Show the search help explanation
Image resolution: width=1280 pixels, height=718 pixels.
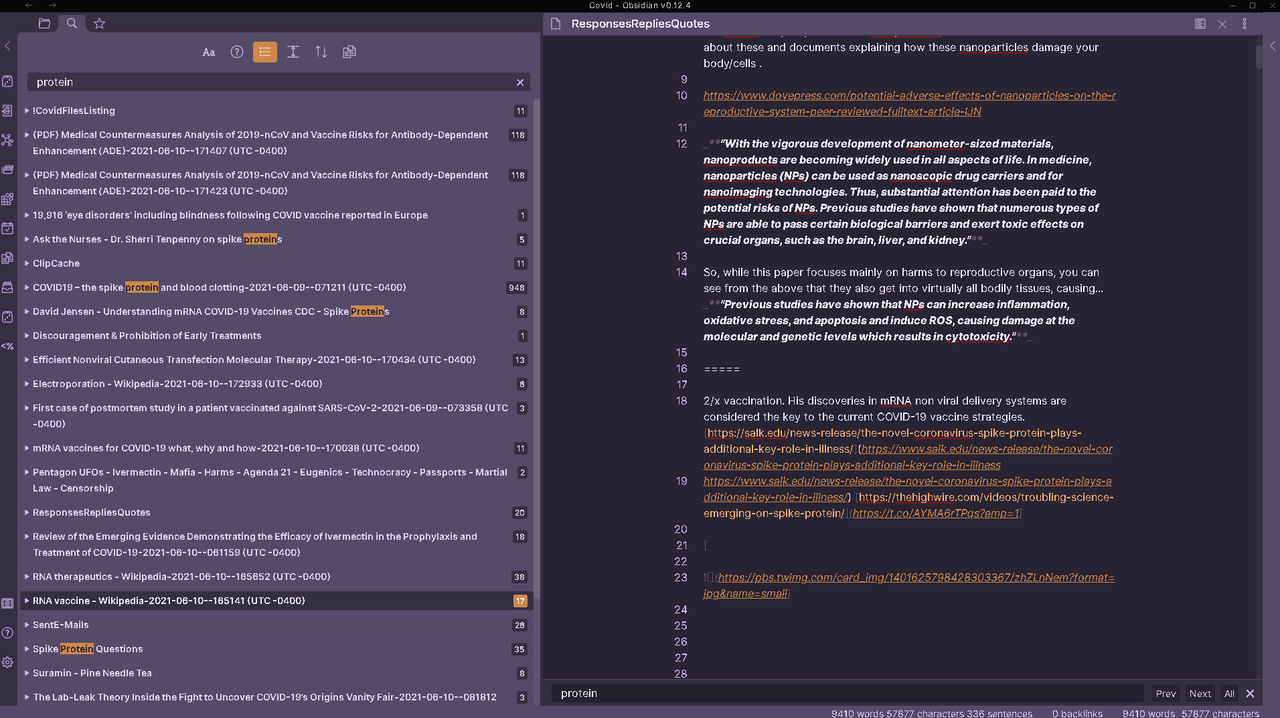click(x=237, y=52)
